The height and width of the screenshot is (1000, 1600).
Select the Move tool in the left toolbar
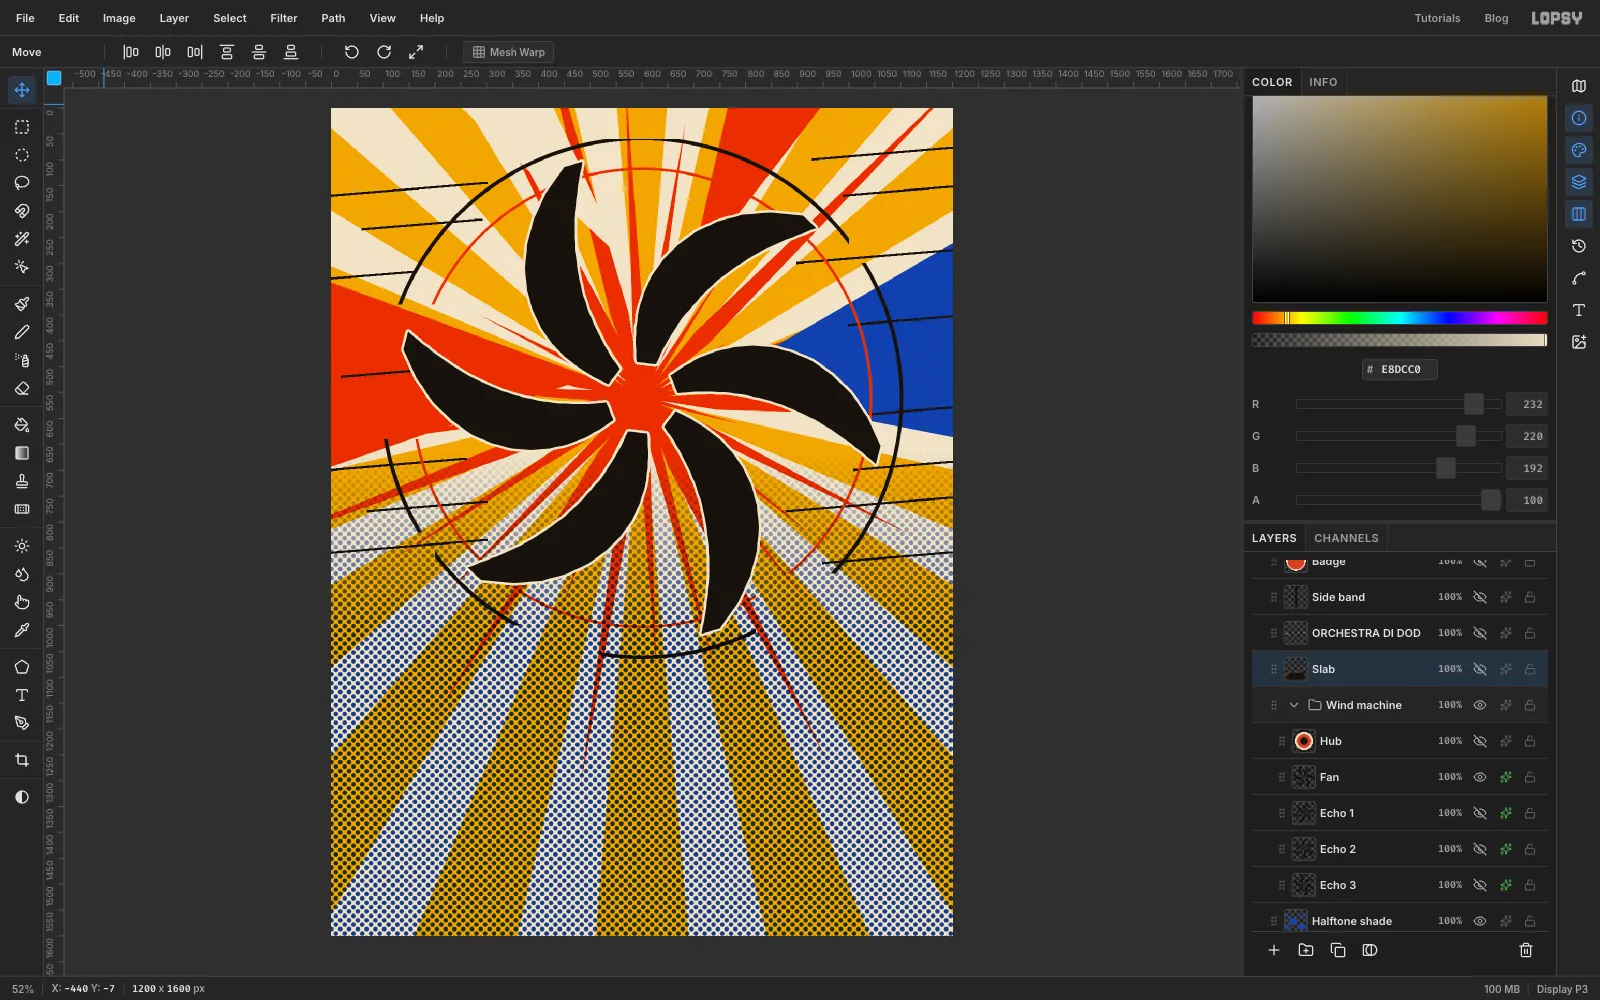tap(22, 90)
